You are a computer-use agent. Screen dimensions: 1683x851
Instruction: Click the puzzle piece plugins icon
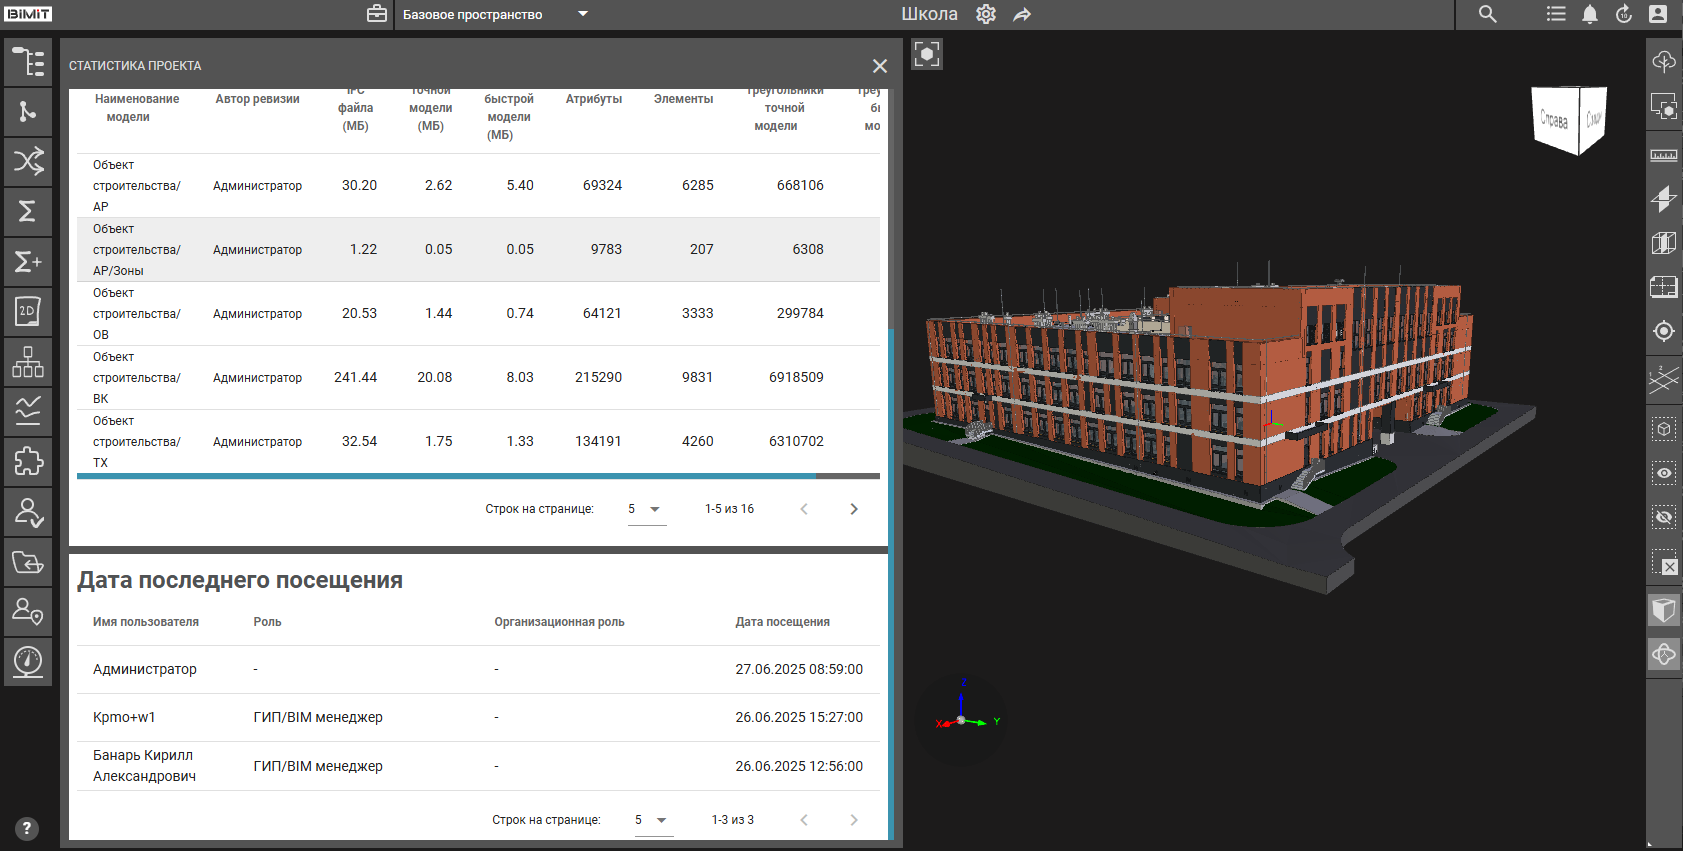(28, 461)
